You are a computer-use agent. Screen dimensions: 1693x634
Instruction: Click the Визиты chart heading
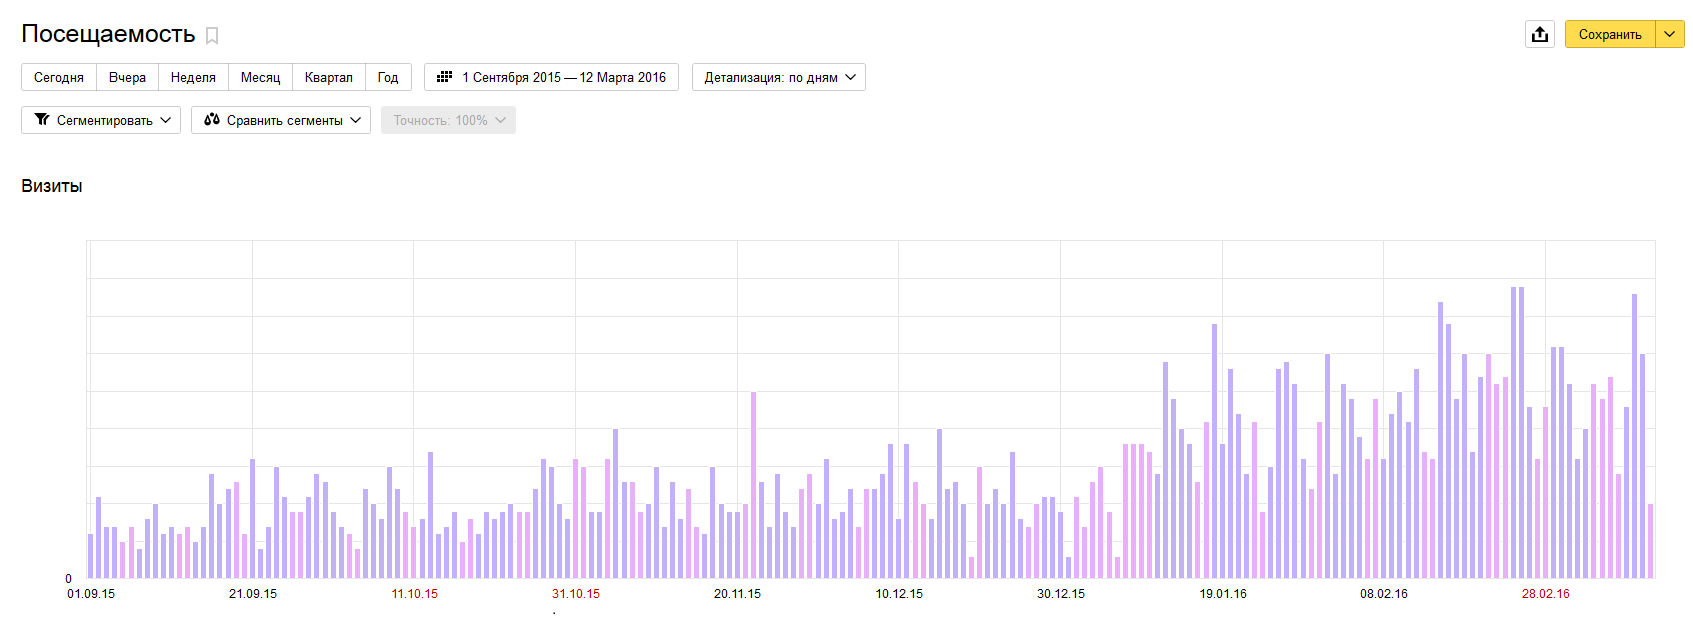[x=52, y=186]
